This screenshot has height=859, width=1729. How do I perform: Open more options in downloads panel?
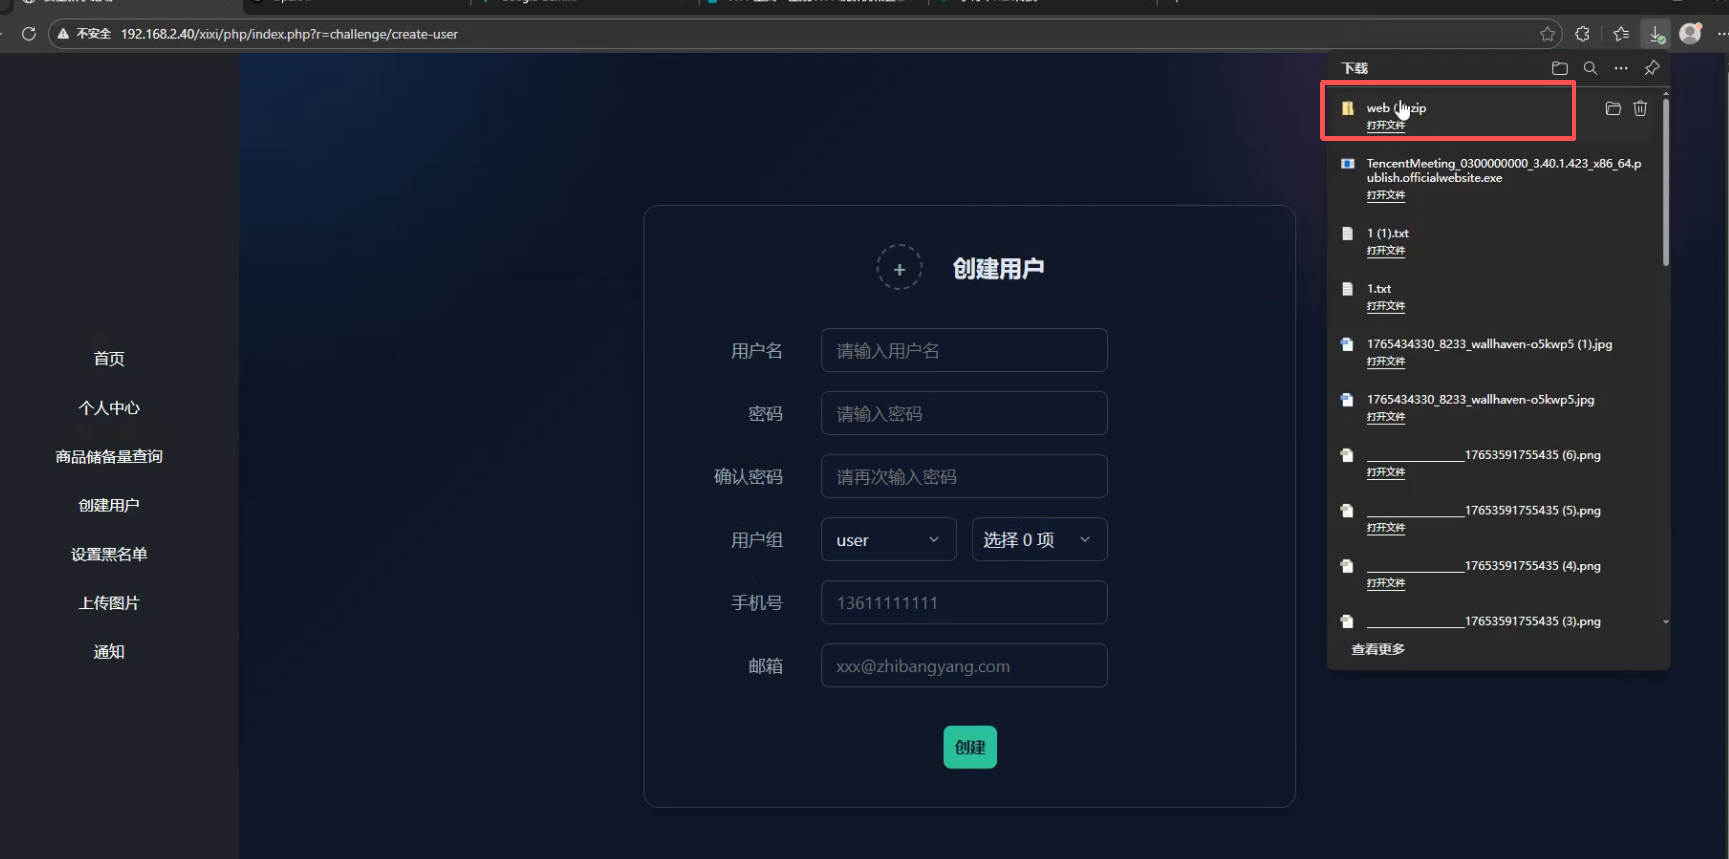coord(1621,68)
